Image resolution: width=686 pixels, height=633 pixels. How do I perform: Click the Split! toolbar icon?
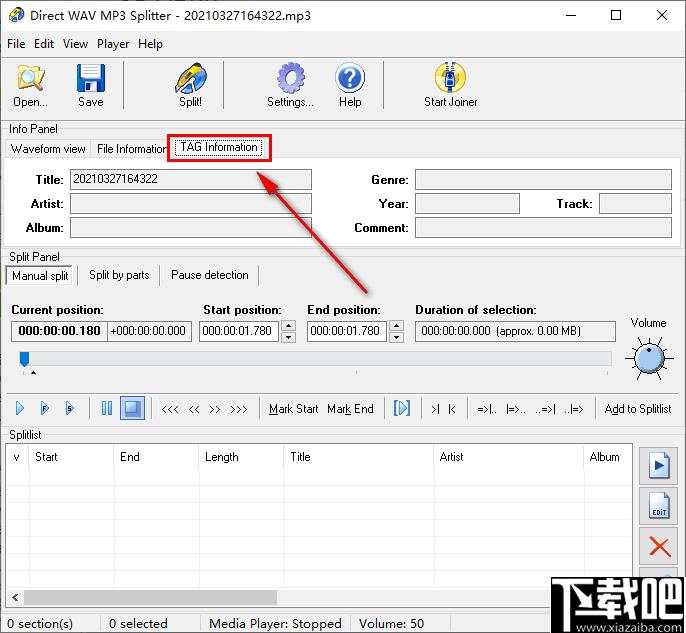pyautogui.click(x=191, y=86)
